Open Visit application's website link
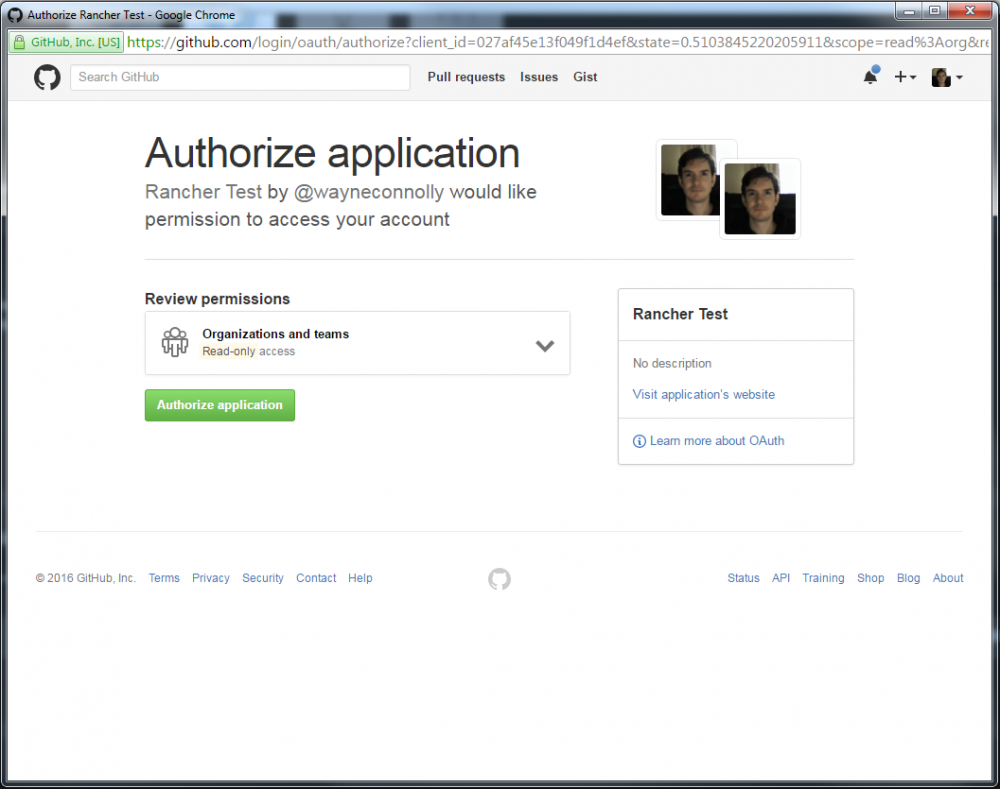 coord(703,394)
